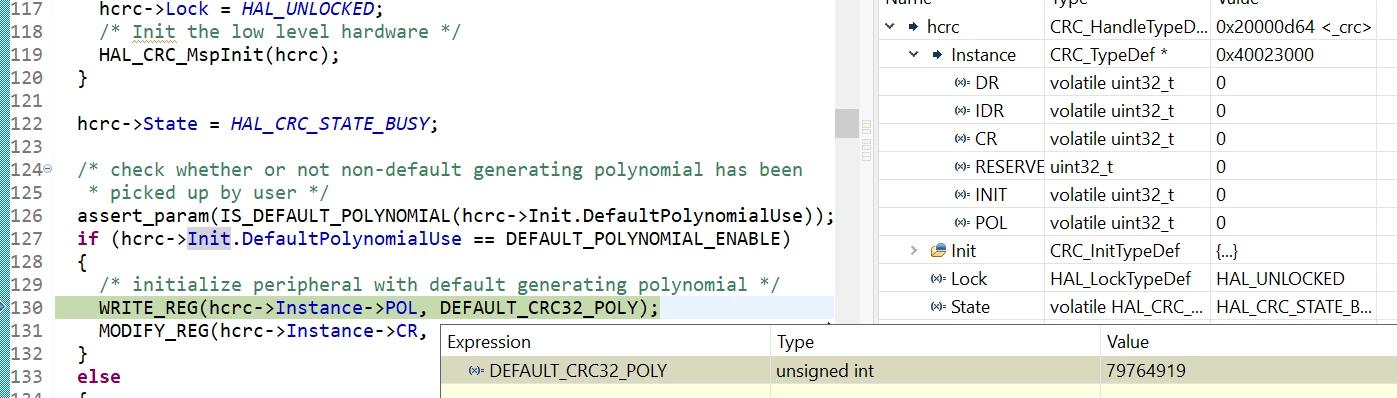Select the DEFAULT_CRC32_POLY expression row
1397x398 pixels.
[x=919, y=371]
